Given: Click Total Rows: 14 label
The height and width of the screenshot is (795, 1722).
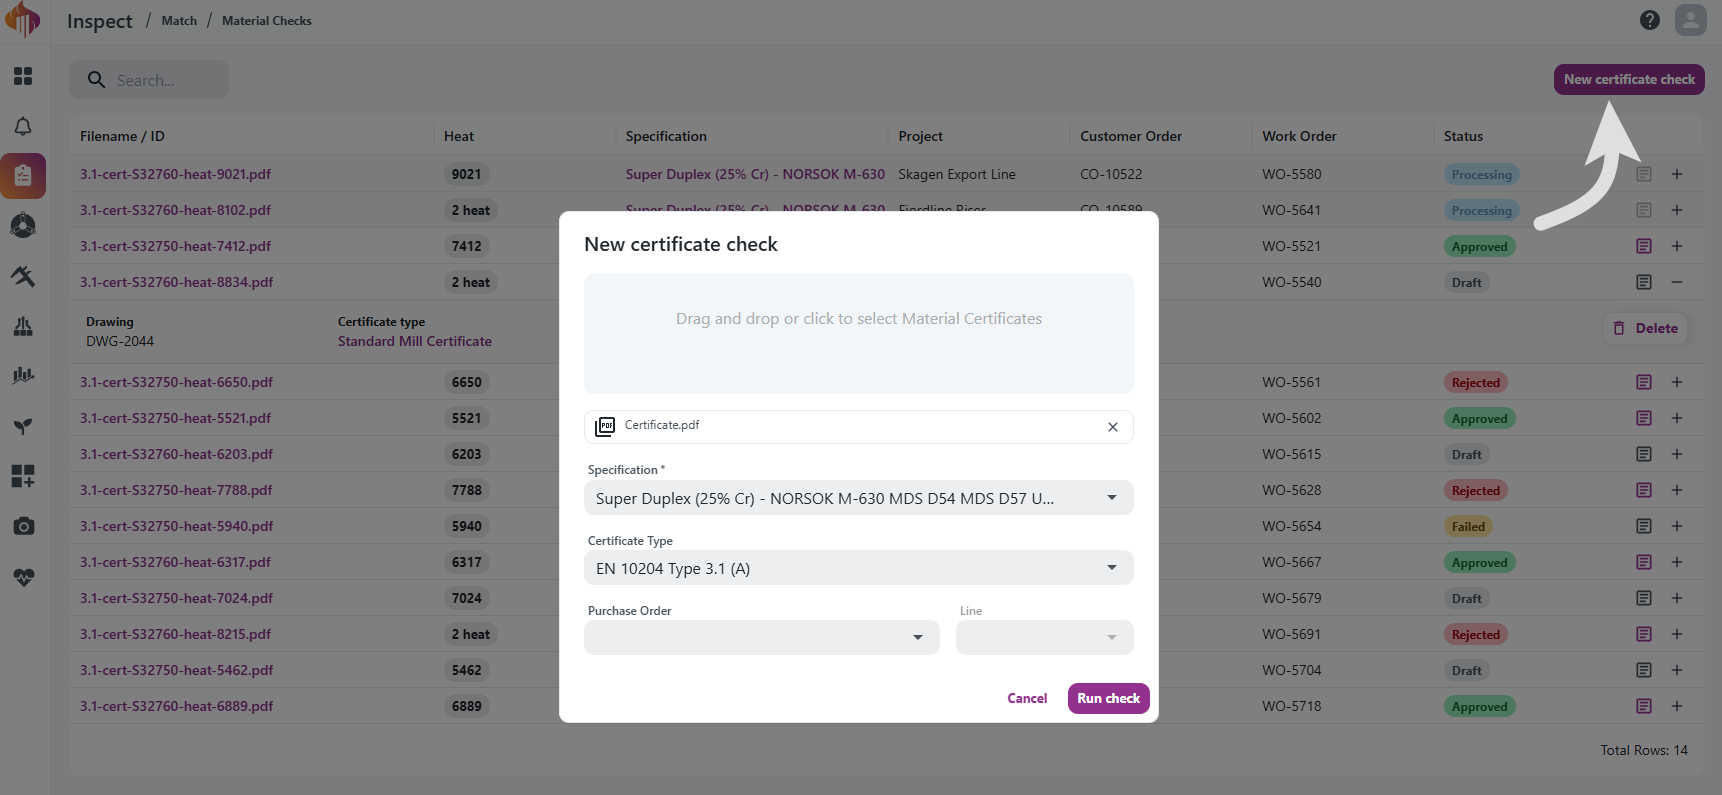Looking at the screenshot, I should click(x=1644, y=750).
